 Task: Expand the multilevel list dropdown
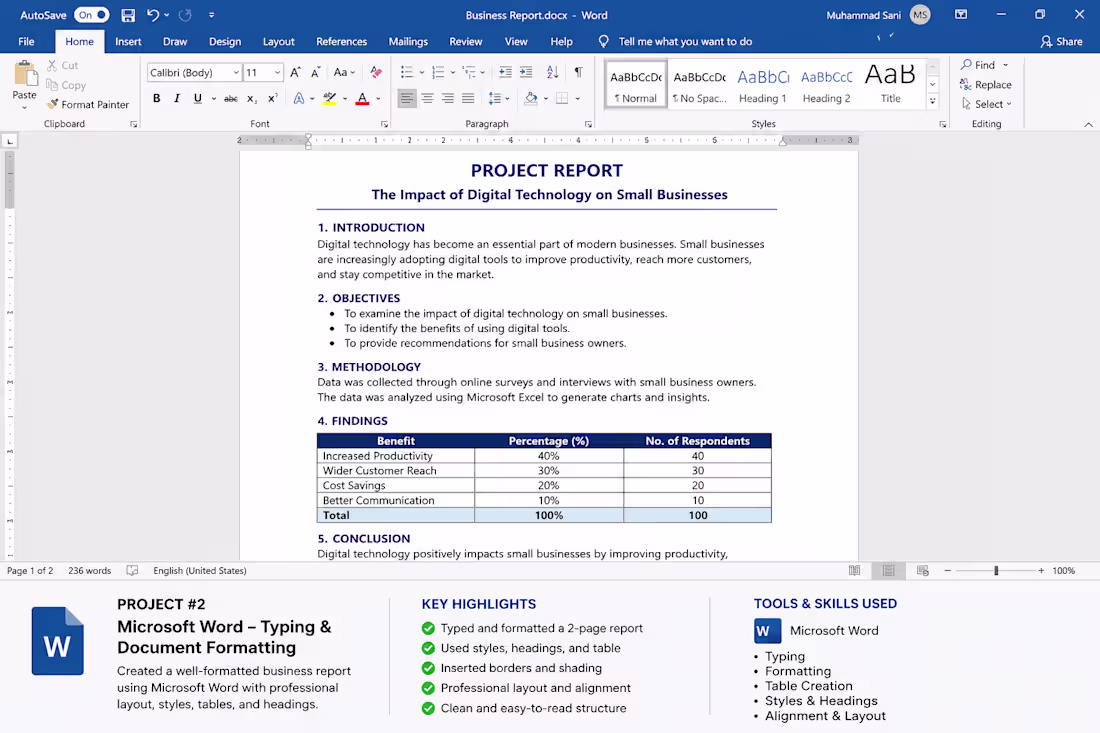pyautogui.click(x=483, y=72)
